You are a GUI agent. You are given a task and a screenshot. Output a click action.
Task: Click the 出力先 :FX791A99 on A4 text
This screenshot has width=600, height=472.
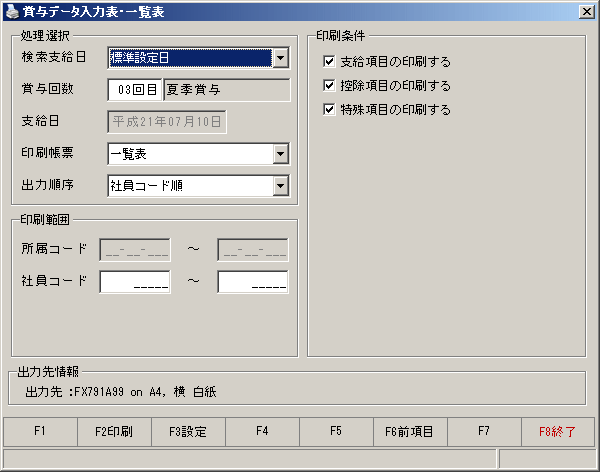pyautogui.click(x=121, y=392)
